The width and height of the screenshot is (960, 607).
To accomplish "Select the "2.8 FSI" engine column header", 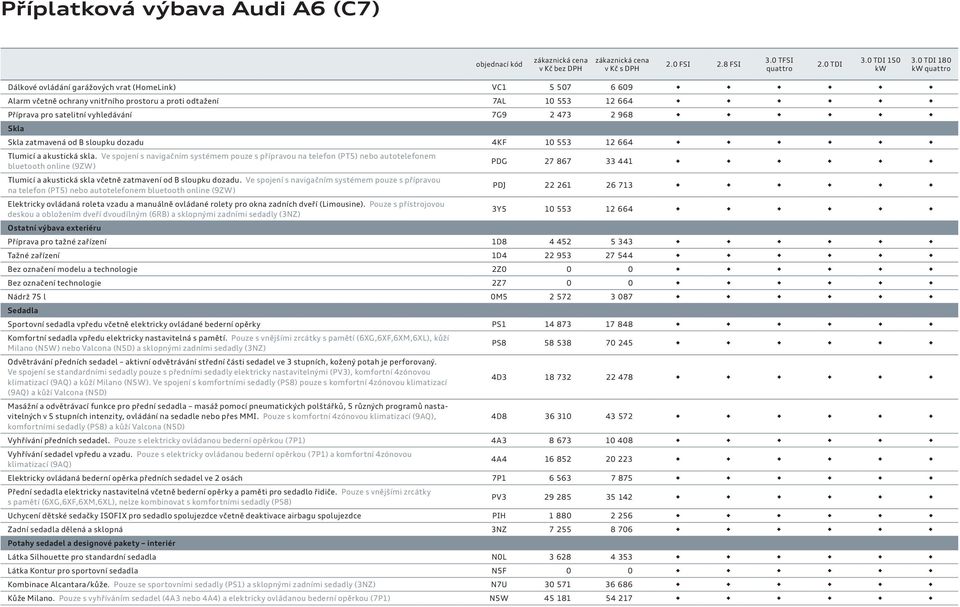I will [729, 64].
